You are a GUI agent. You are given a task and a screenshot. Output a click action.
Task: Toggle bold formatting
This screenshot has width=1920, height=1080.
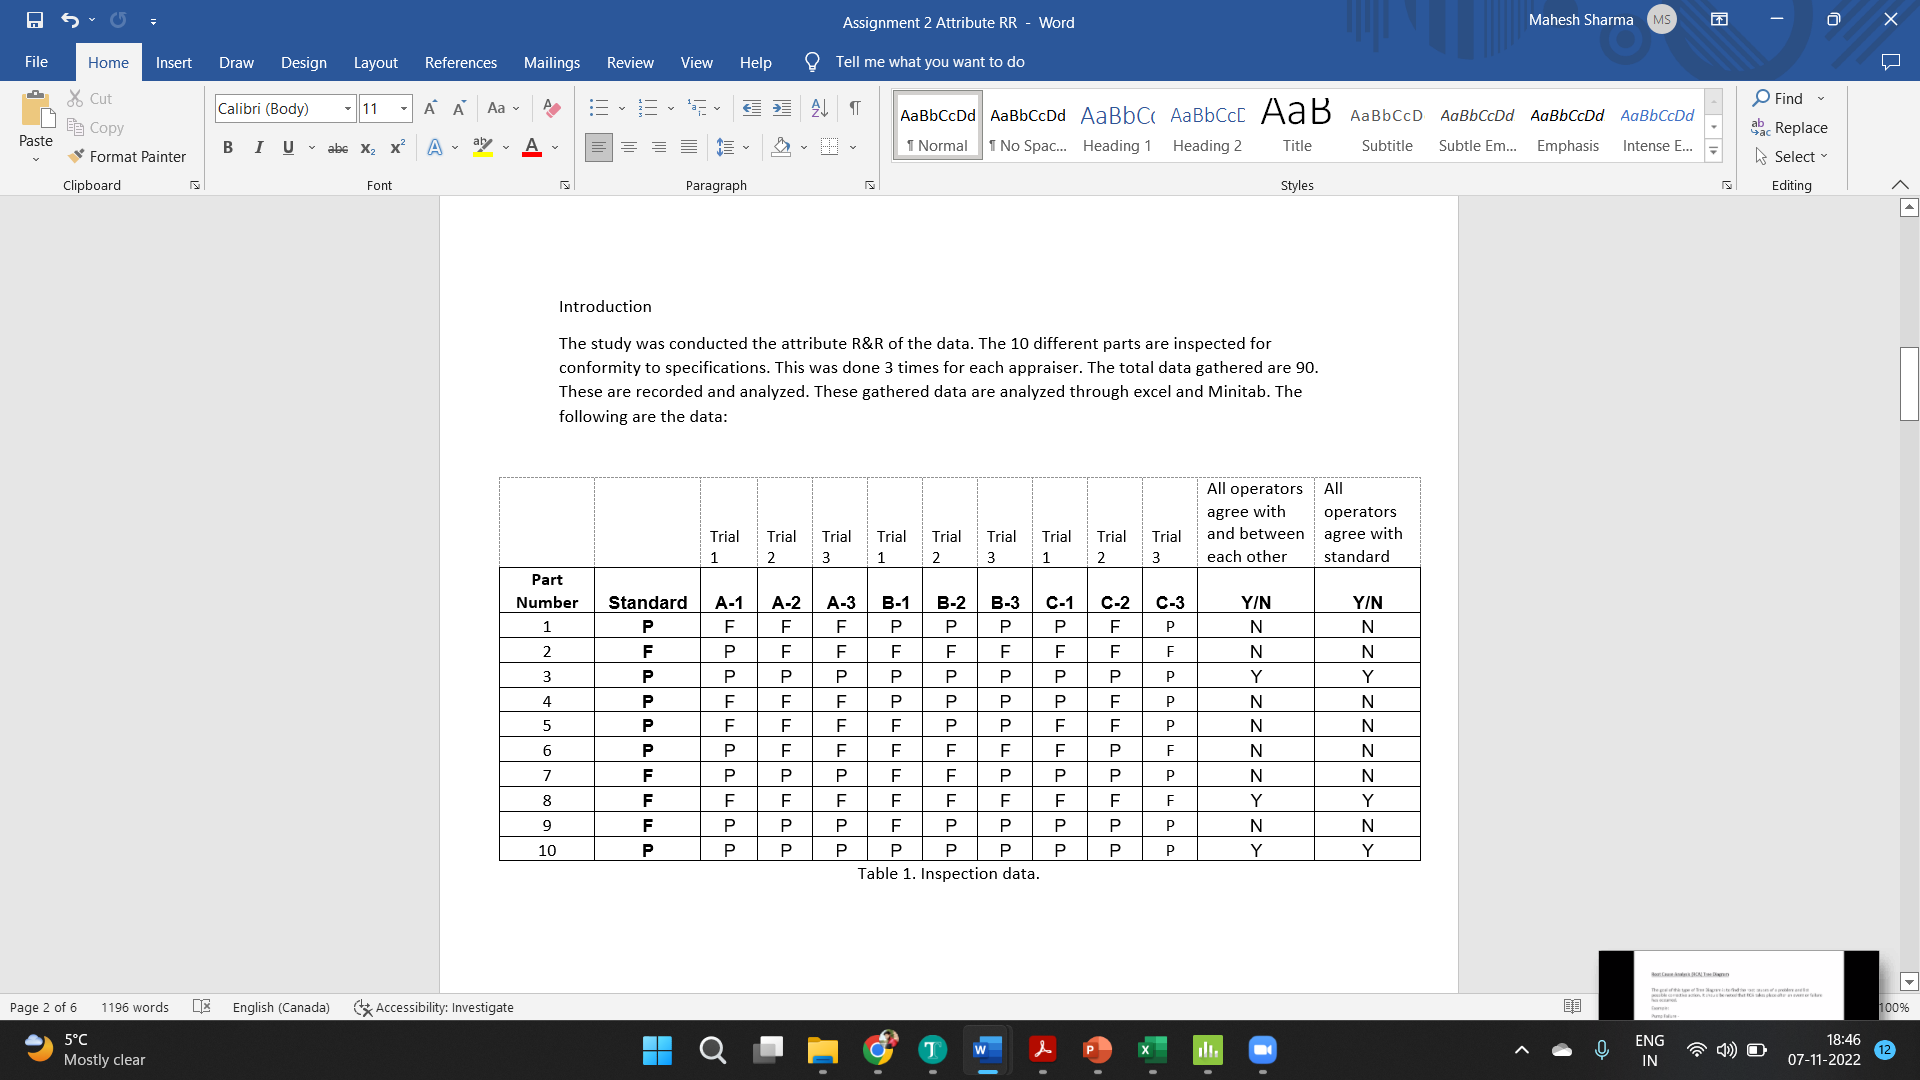228,147
